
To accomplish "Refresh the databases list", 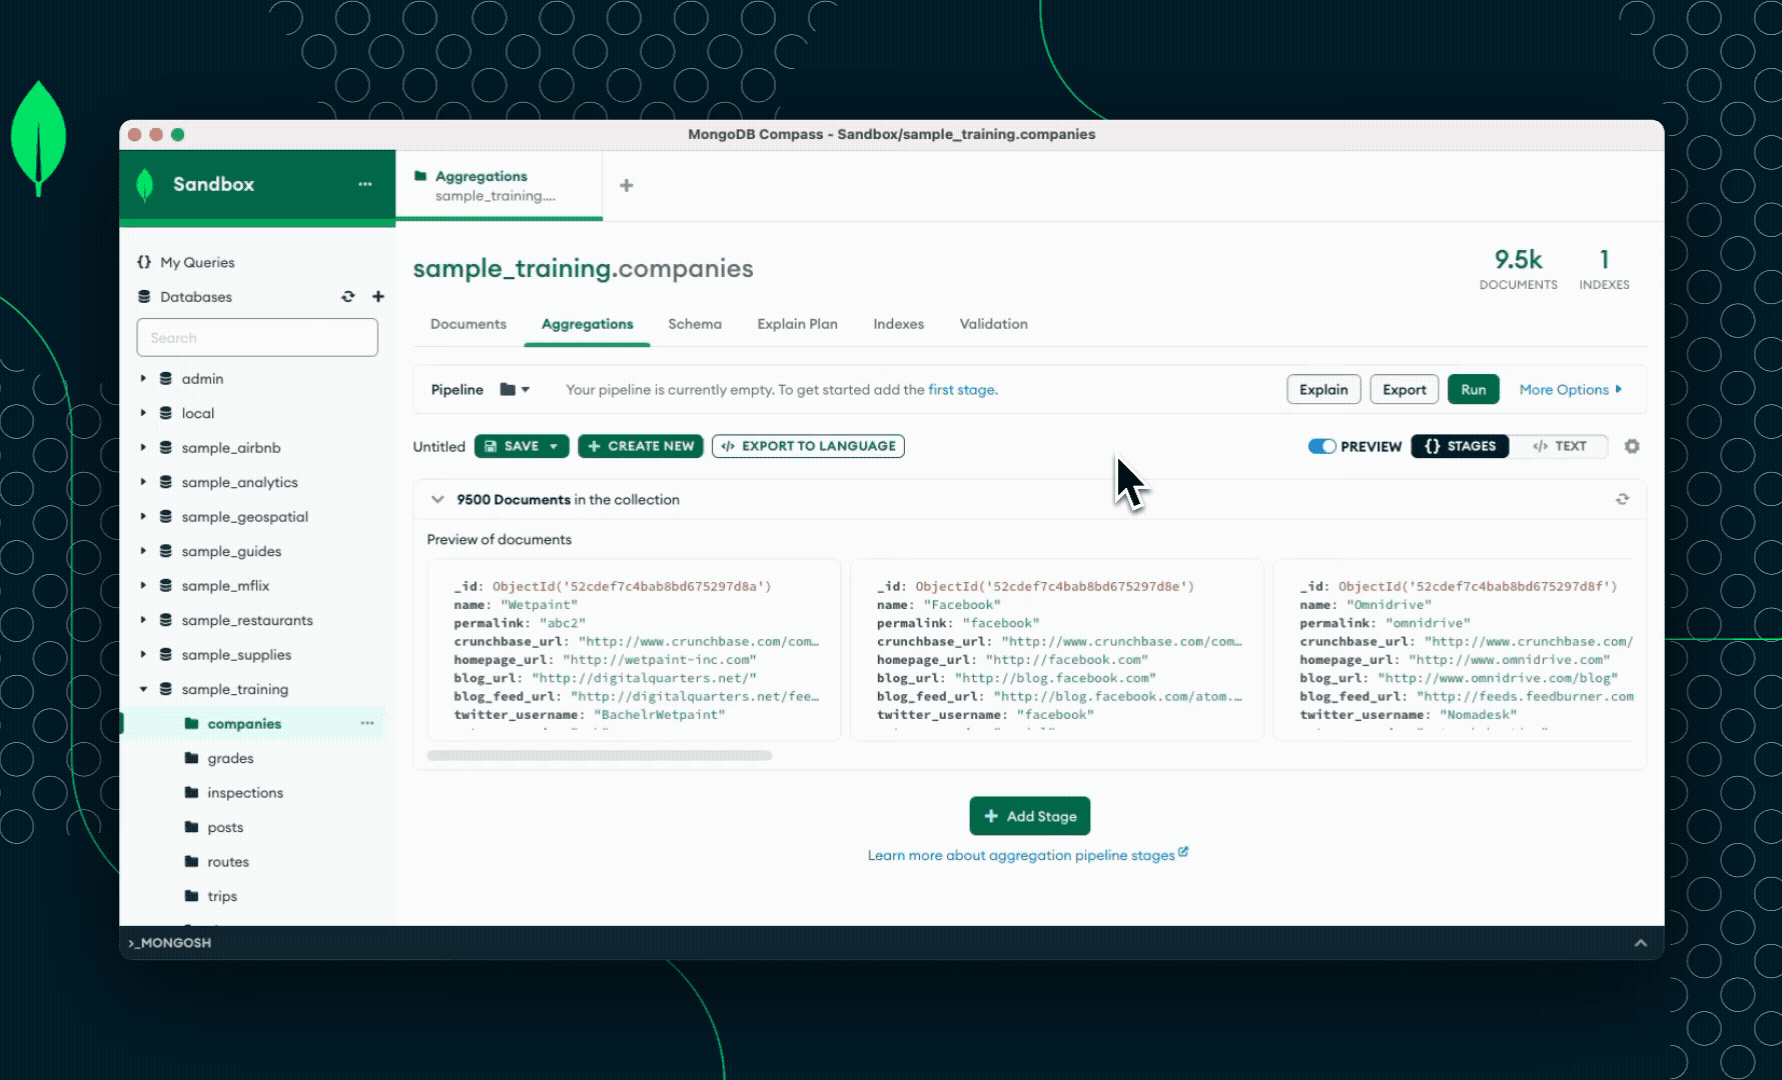I will coord(348,297).
